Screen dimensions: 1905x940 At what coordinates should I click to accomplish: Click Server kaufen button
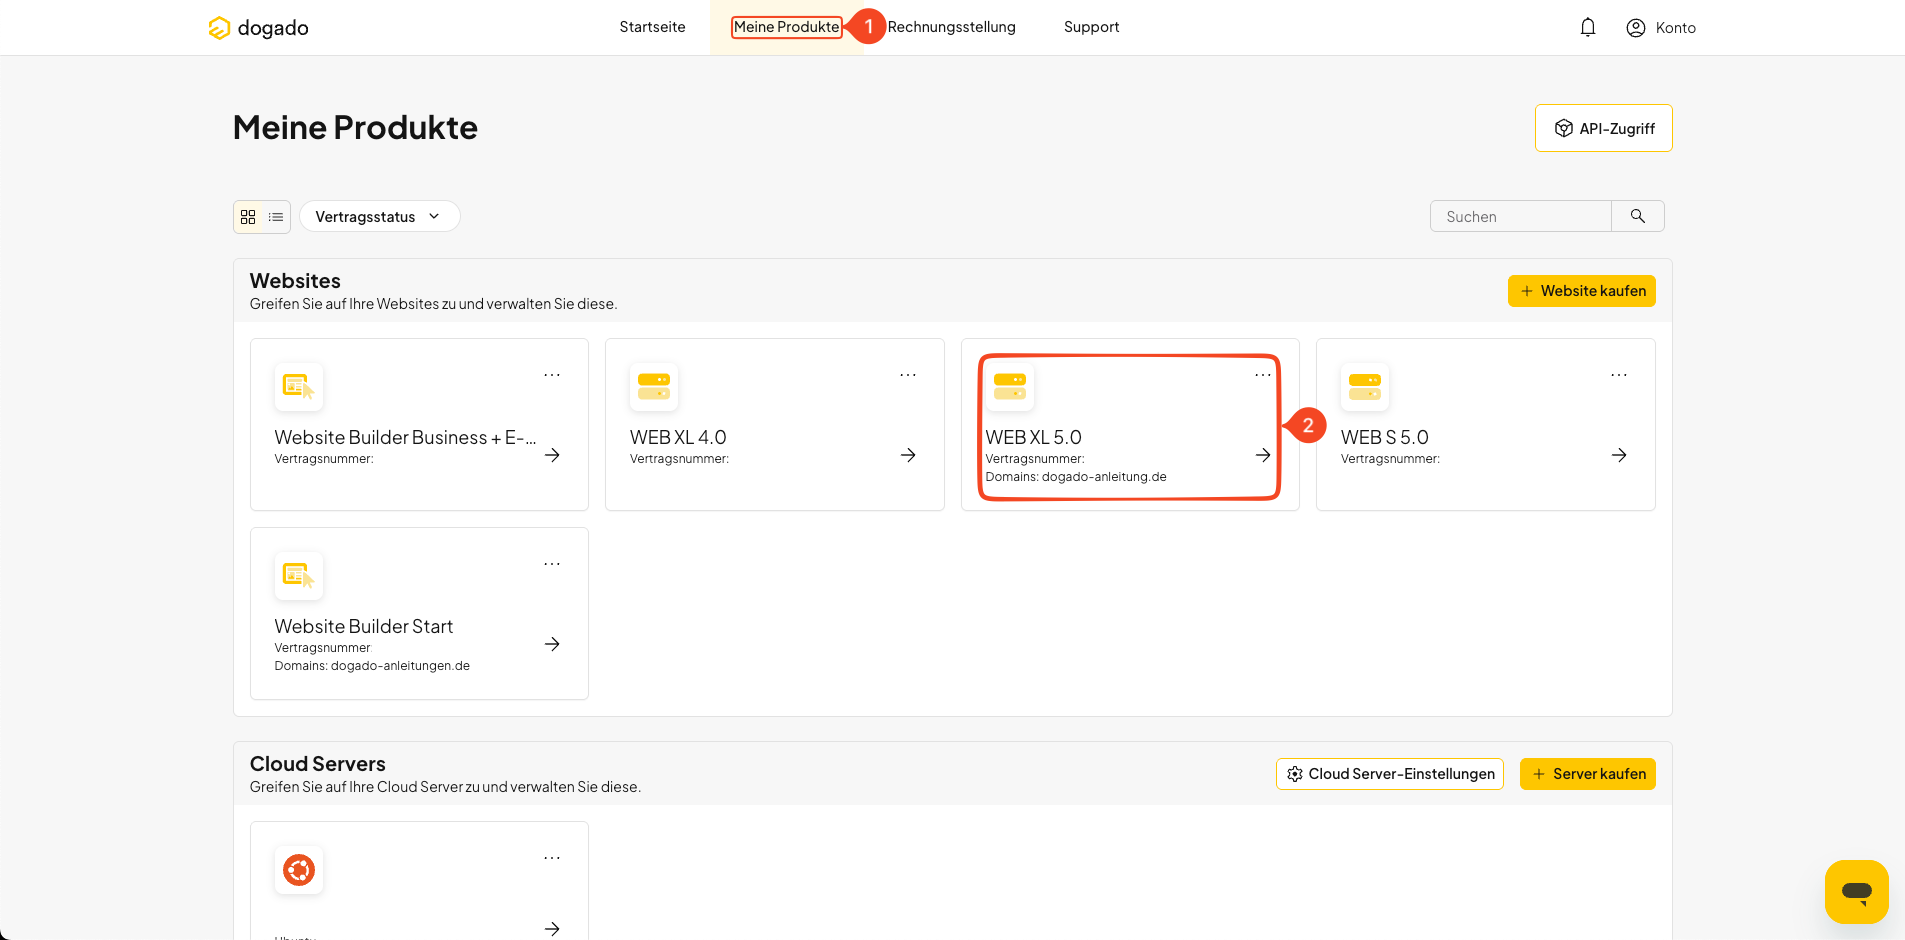(1588, 774)
